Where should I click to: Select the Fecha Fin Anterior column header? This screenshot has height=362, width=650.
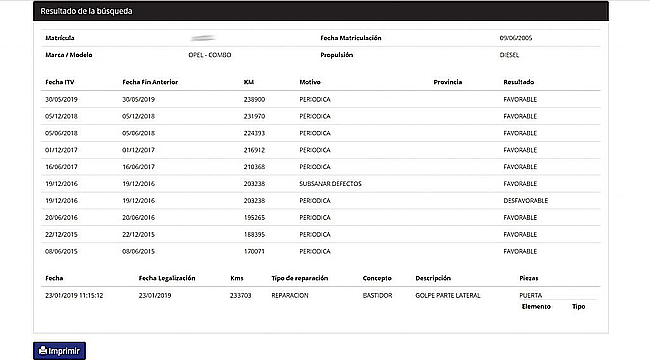tap(150, 82)
